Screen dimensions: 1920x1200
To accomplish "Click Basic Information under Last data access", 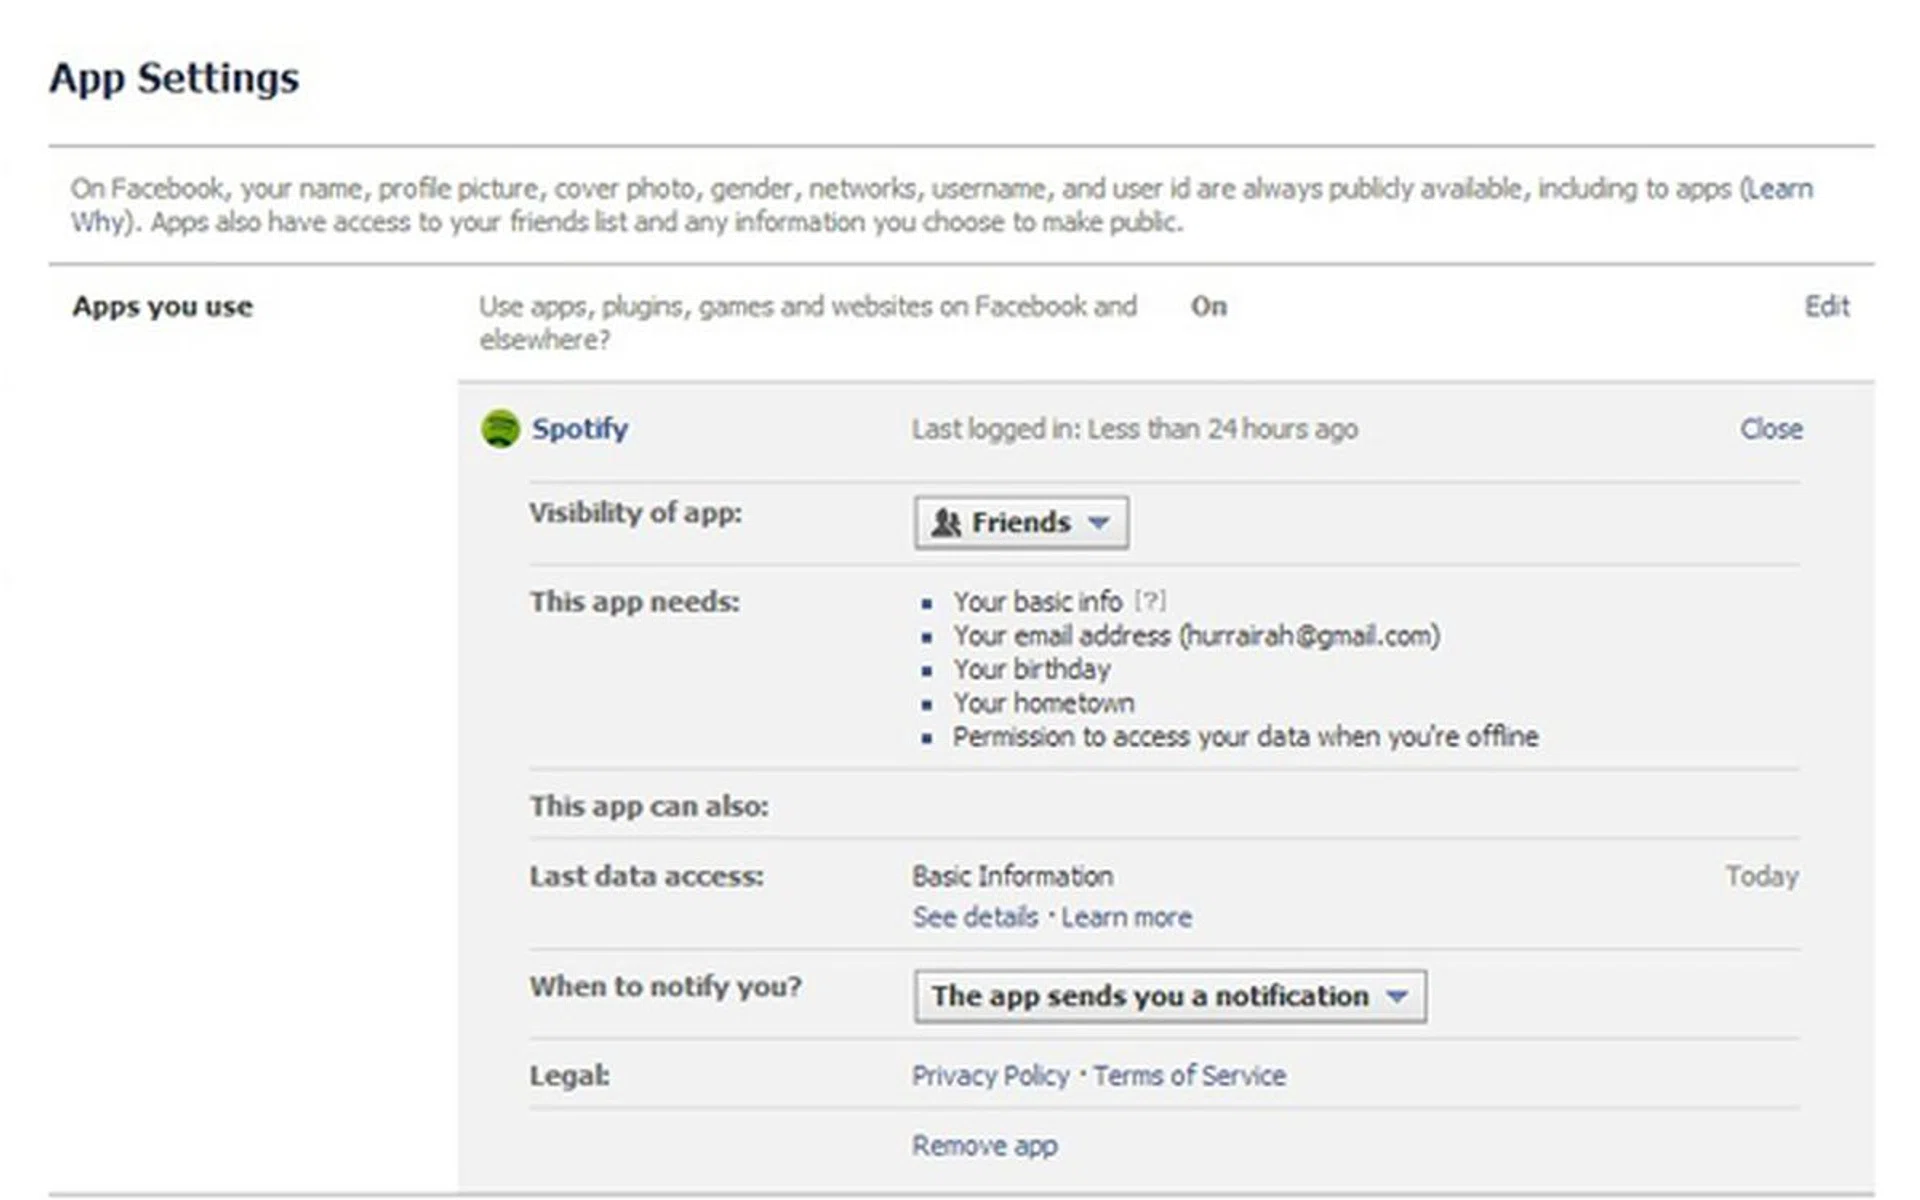I will pyautogui.click(x=1013, y=876).
